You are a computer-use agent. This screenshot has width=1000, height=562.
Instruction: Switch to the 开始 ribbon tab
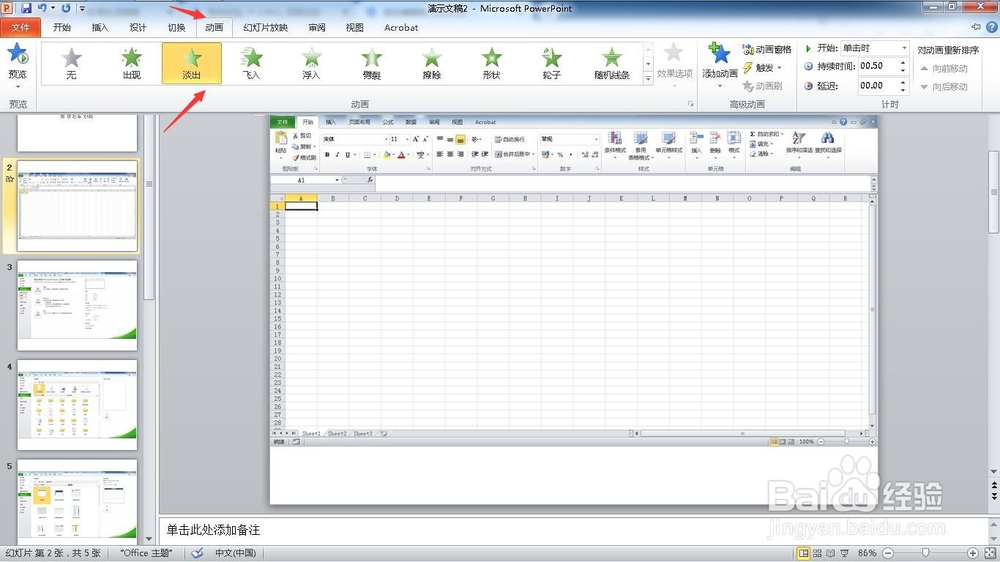tap(62, 27)
